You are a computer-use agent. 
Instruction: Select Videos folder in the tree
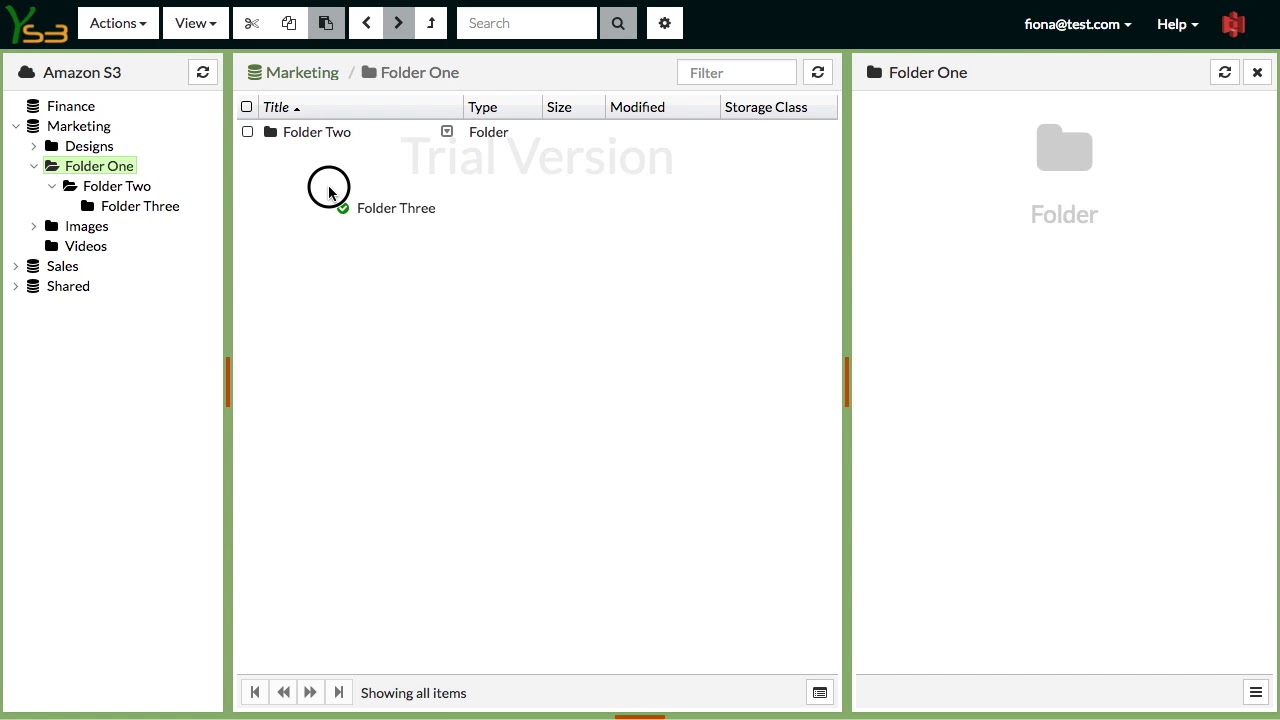[86, 246]
